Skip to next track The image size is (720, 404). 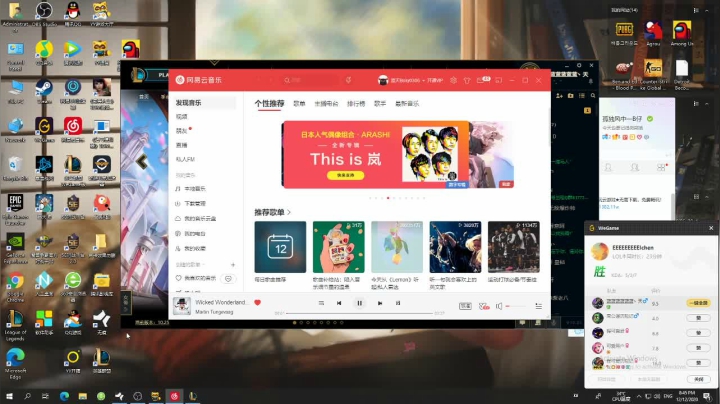point(380,303)
